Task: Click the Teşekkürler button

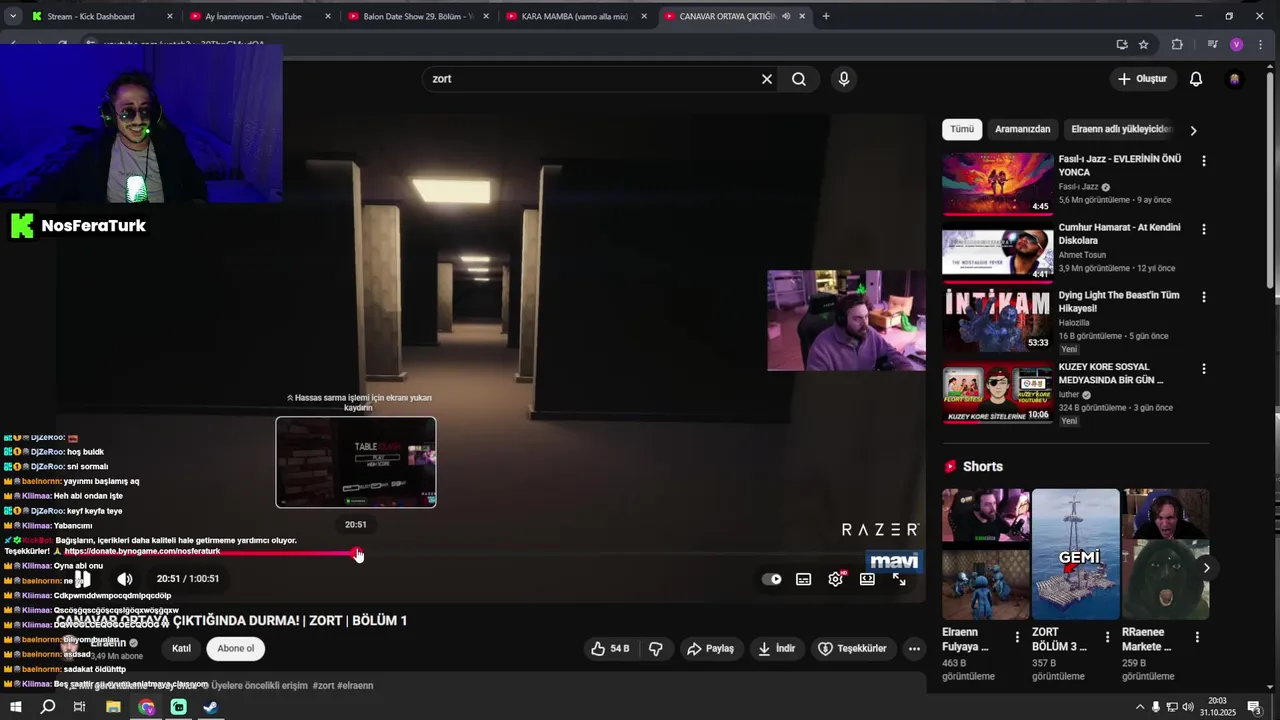Action: click(852, 648)
